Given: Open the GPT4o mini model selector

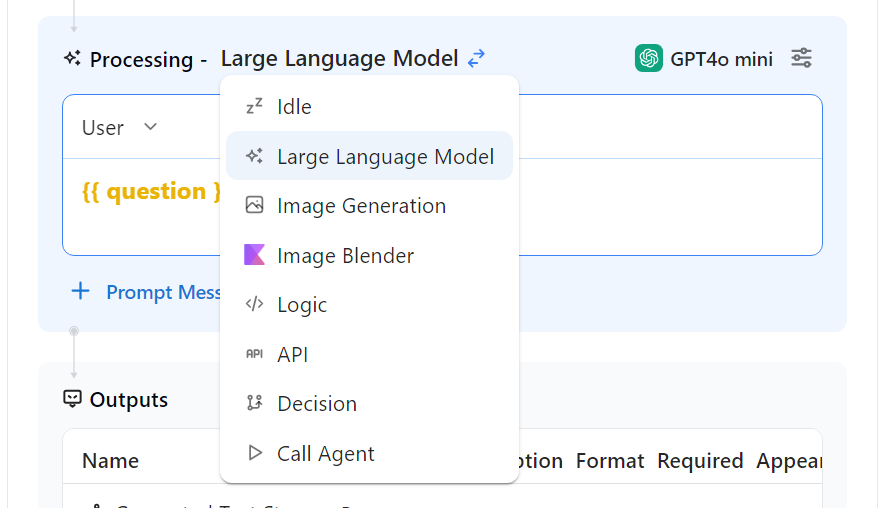Looking at the screenshot, I should (x=704, y=59).
